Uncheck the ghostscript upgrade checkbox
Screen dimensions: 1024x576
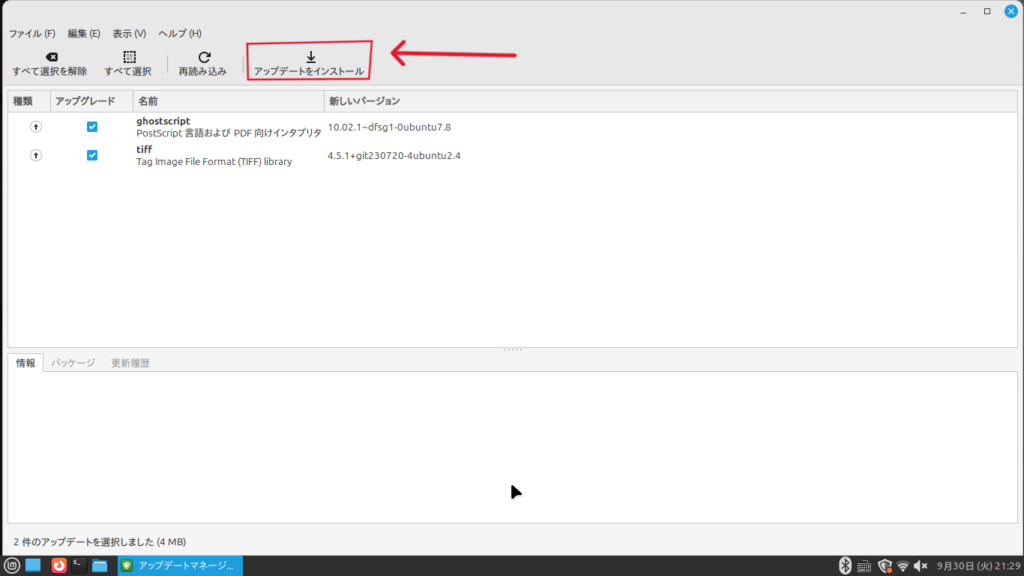tap(92, 127)
